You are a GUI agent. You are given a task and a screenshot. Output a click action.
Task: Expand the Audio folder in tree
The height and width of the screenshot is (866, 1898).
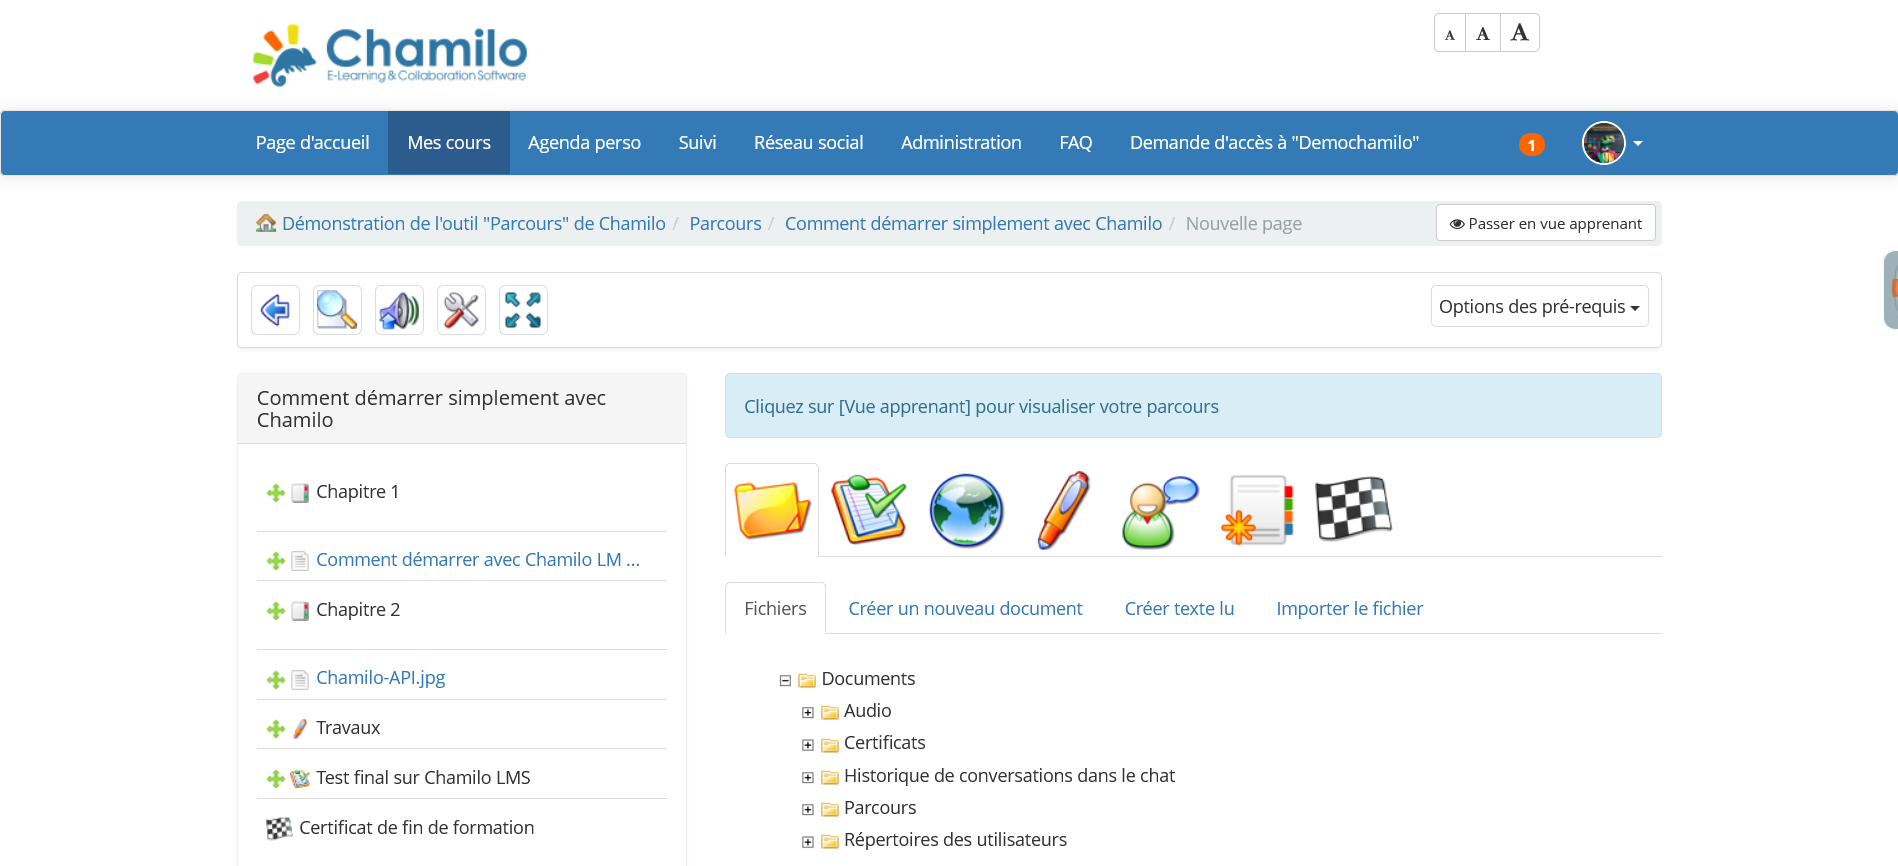(808, 712)
